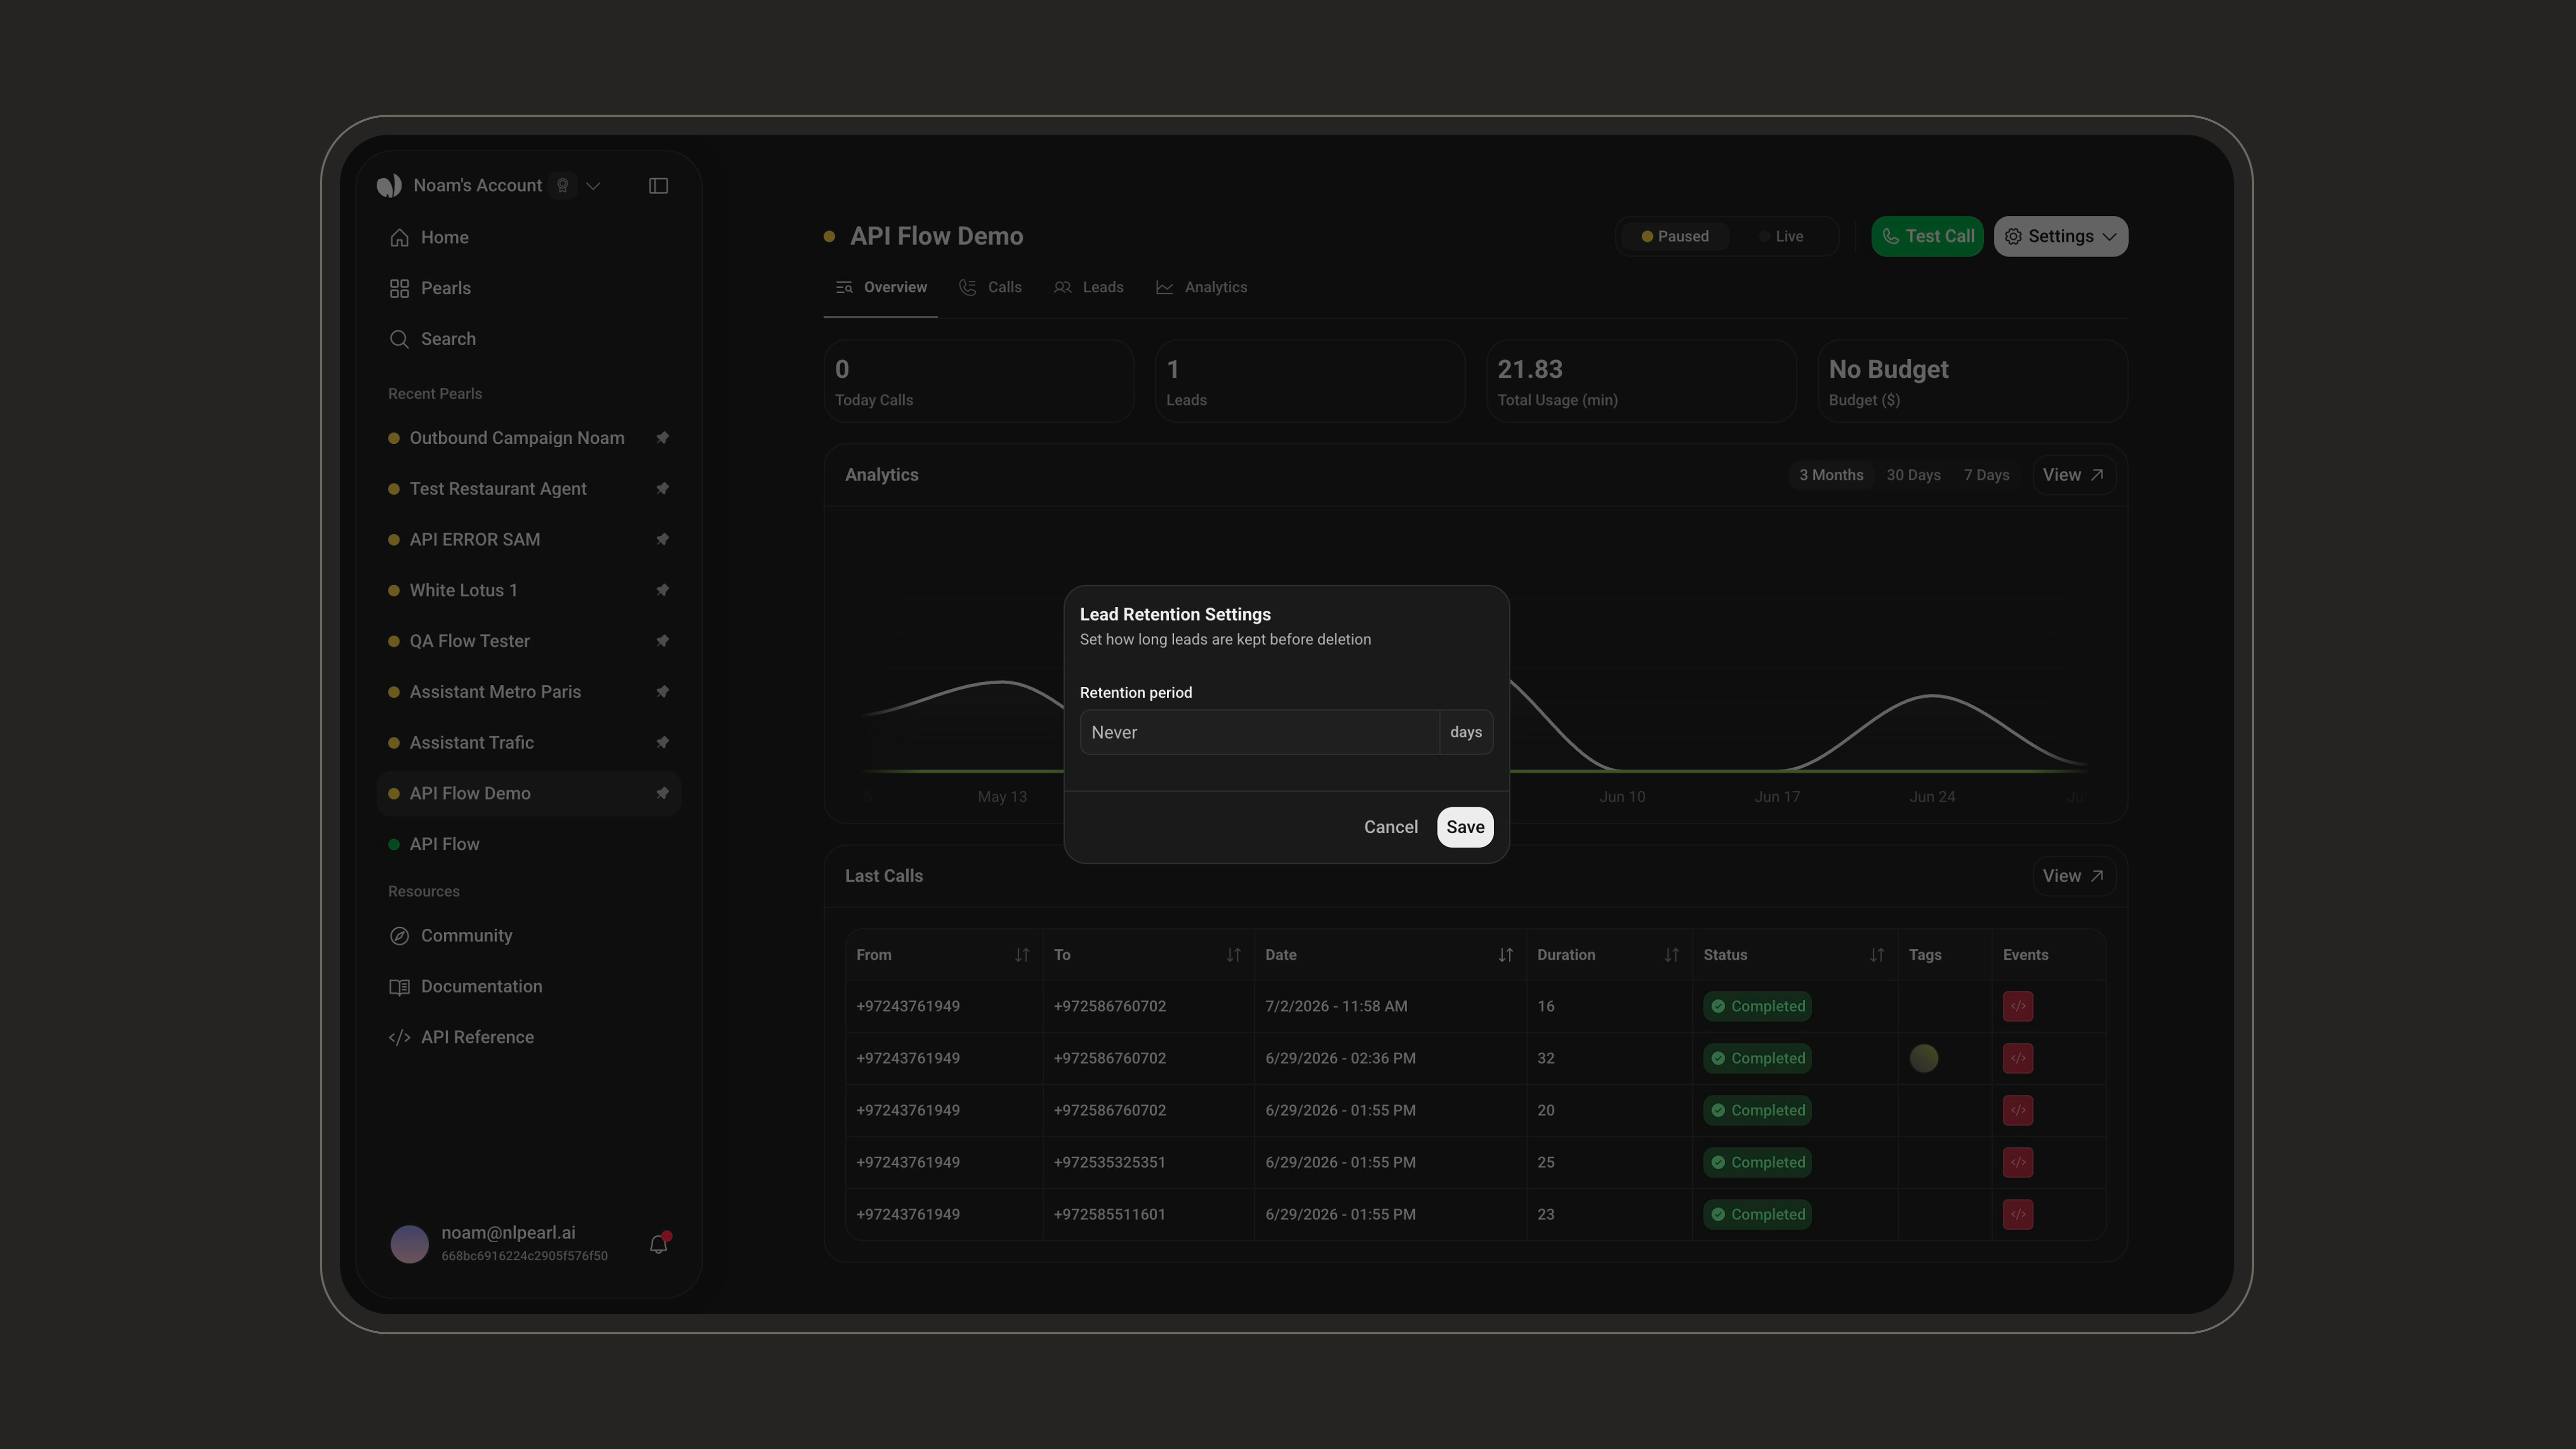Click the tag dot on the 02:36 PM call
2576x1449 pixels.
[1923, 1058]
